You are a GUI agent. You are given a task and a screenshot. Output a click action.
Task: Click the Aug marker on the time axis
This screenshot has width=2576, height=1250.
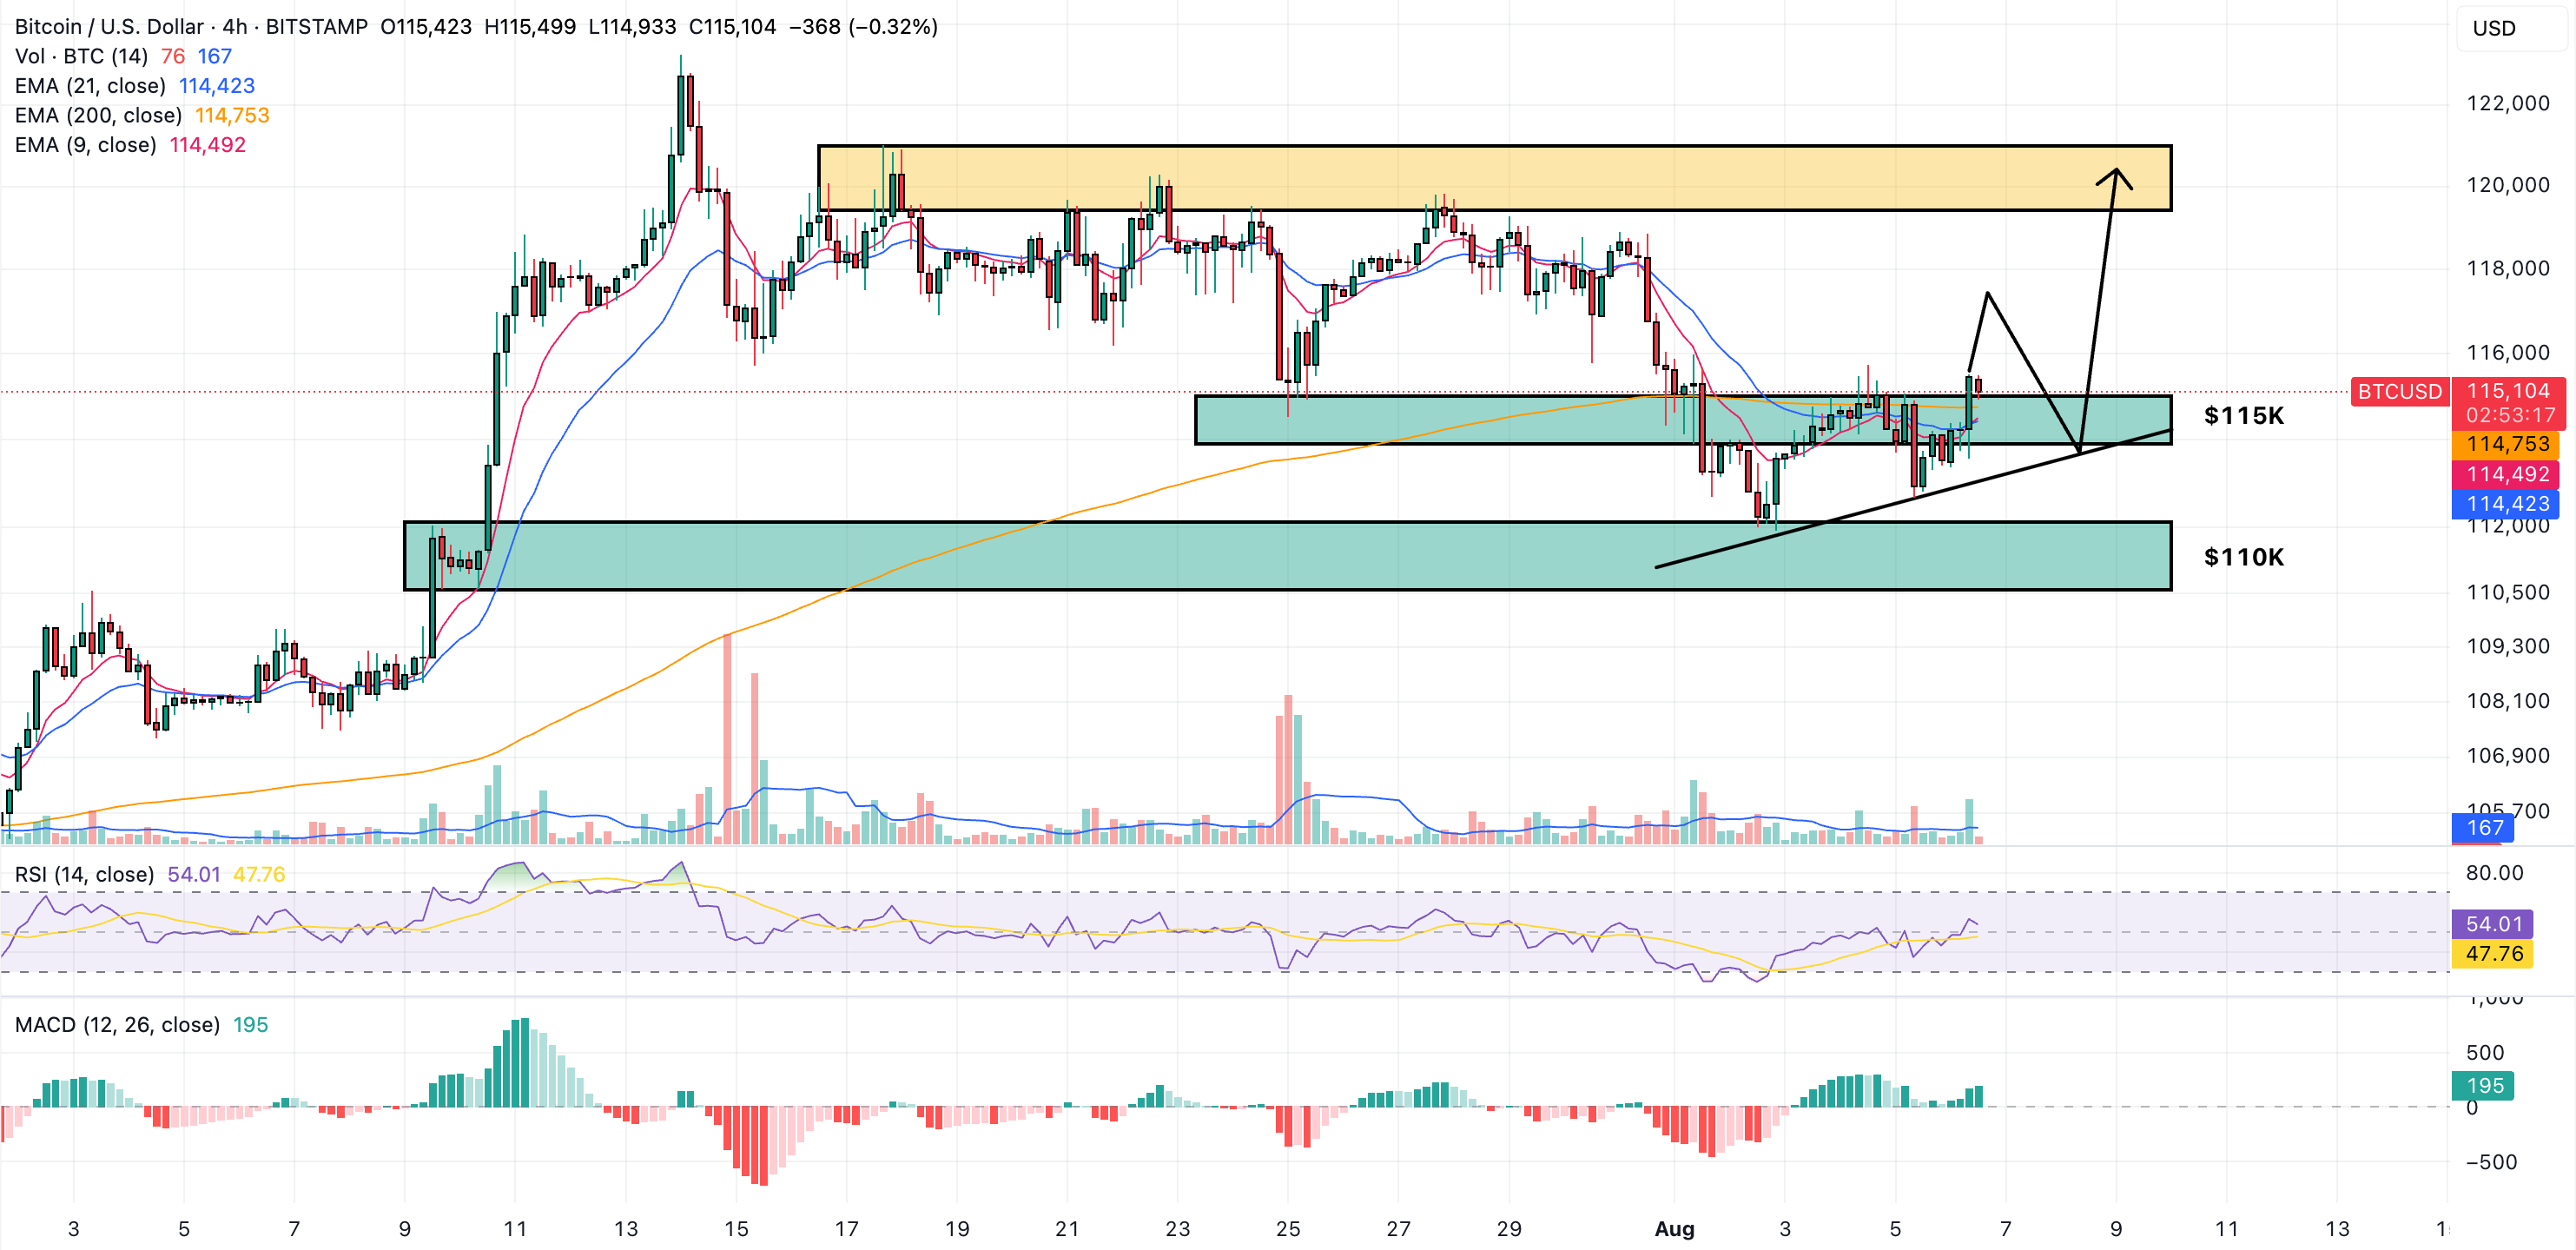coord(1674,1229)
